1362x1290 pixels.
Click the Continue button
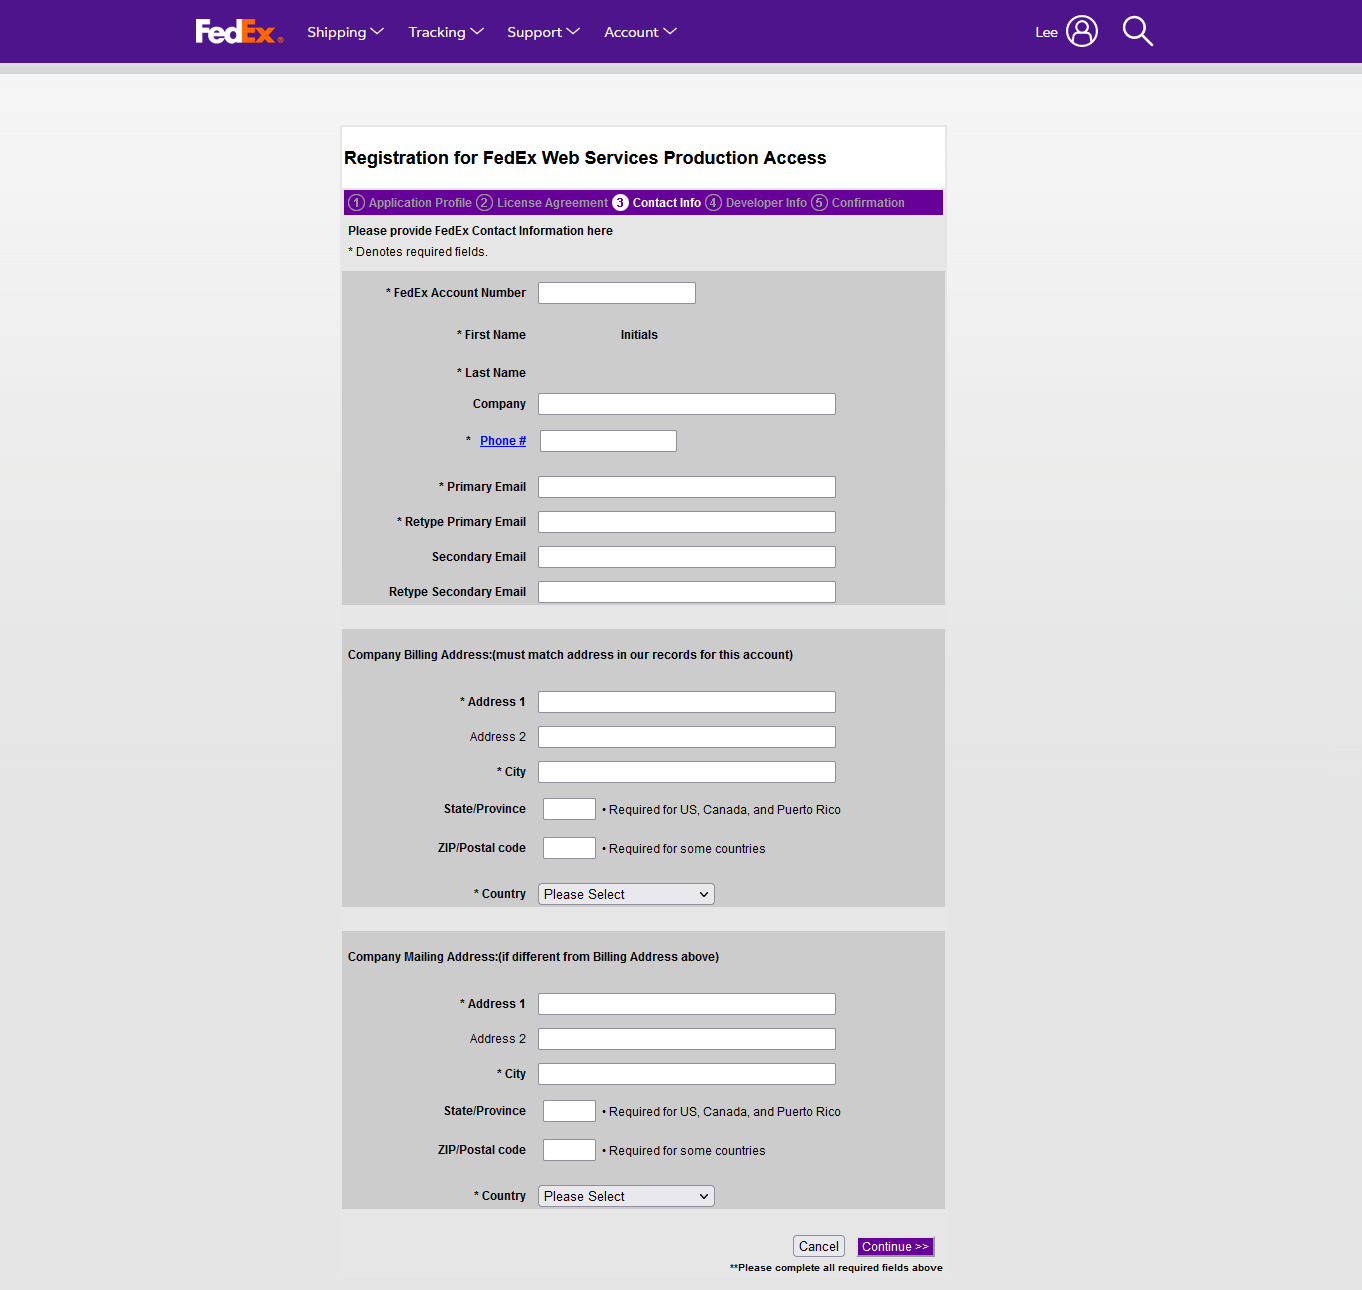895,1246
